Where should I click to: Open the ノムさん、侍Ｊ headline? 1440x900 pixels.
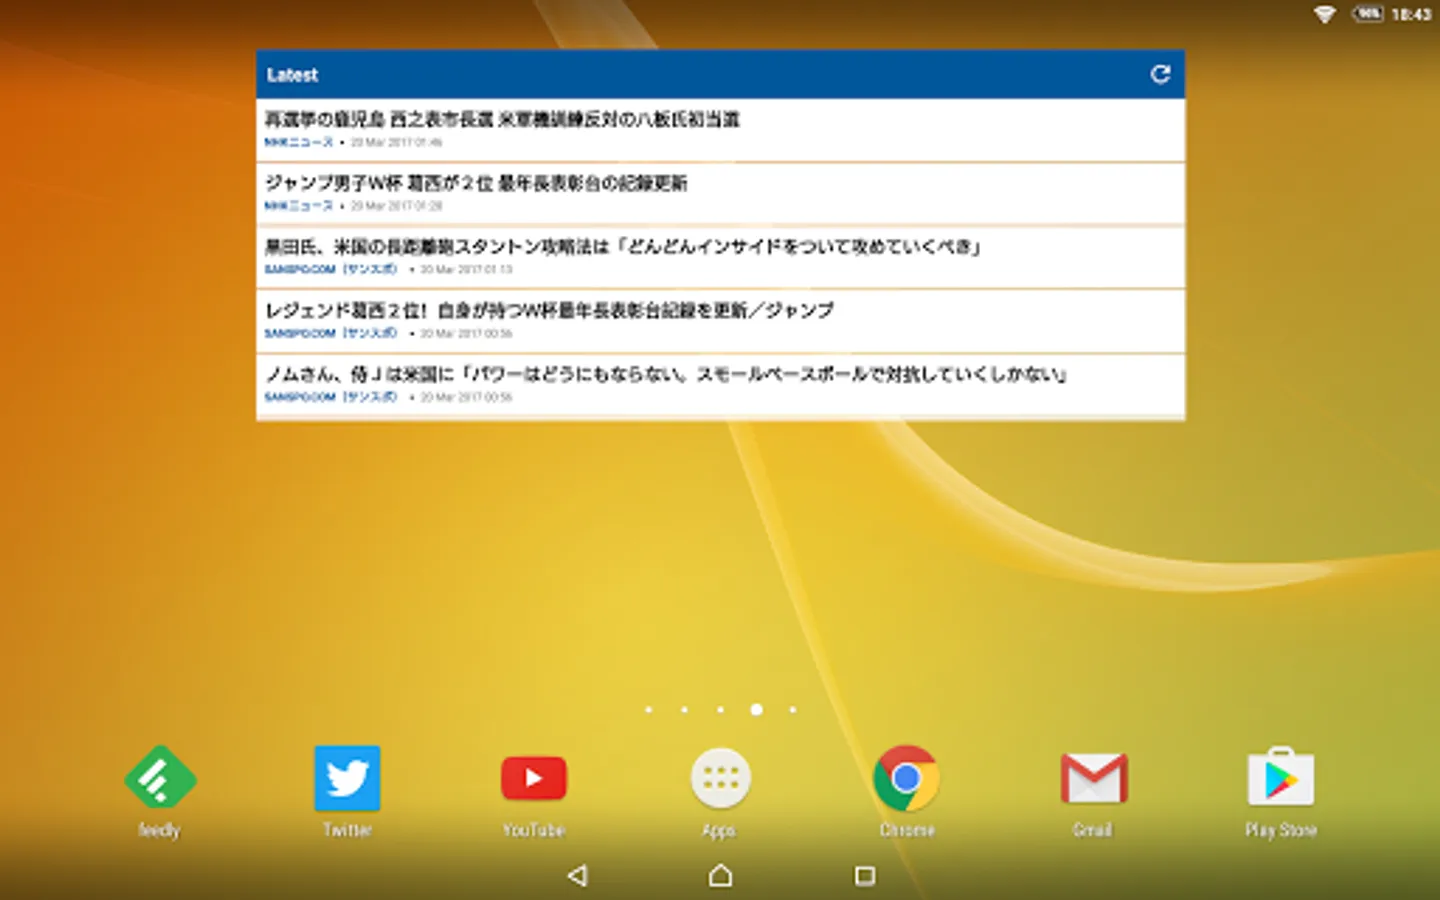point(720,385)
